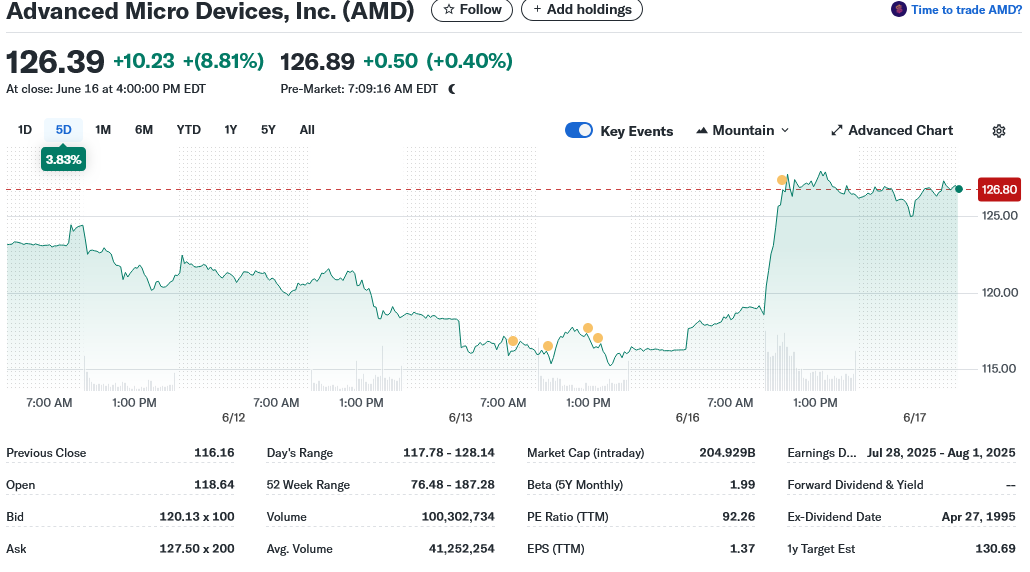This screenshot has height=572, width=1030.
Task: Click Avg. Volume value 41,252,254
Action: (462, 548)
